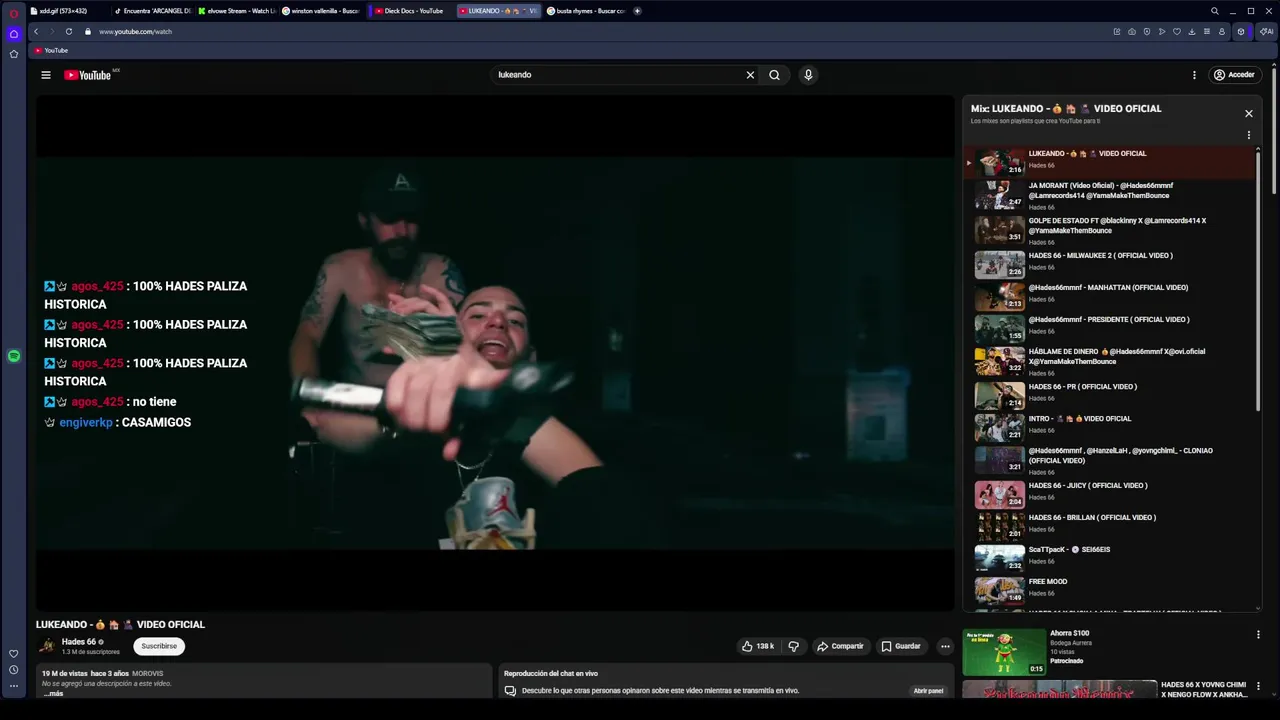Select HADES 66 - PR ( OFFICIAL VIDEO ) item
This screenshot has width=1280, height=720.
1108,395
